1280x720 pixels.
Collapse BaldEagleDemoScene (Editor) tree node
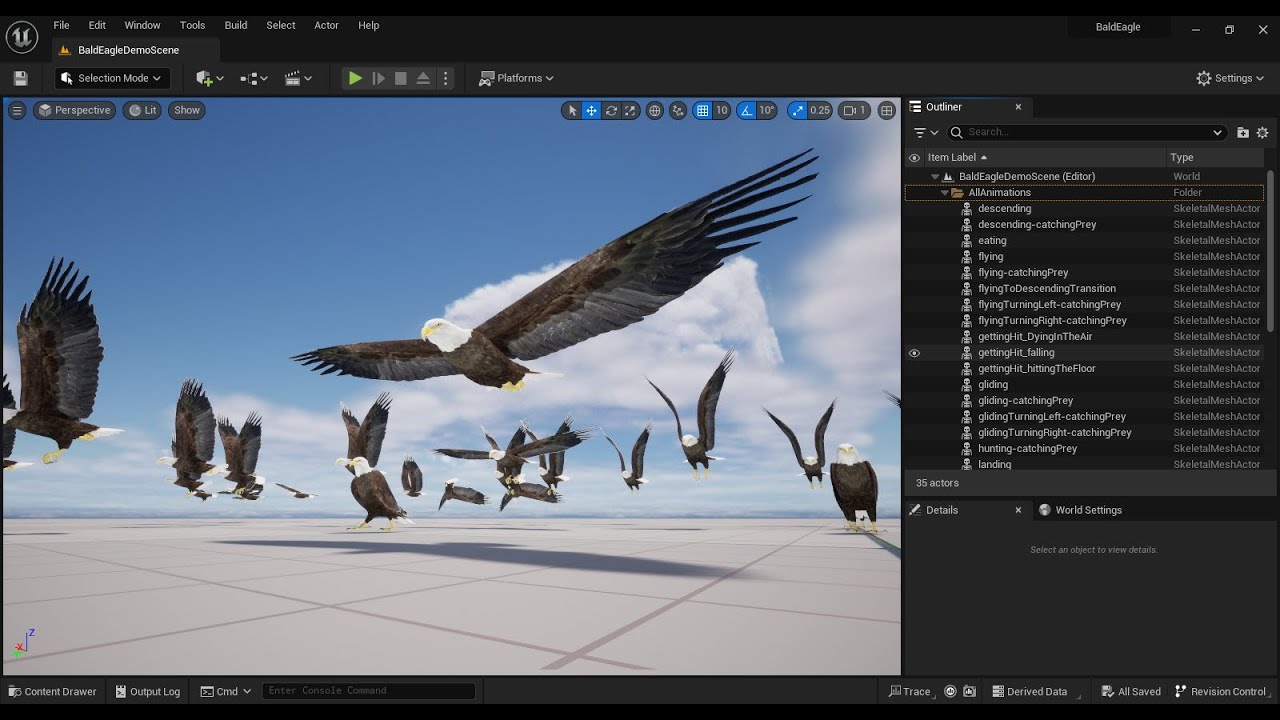(935, 177)
